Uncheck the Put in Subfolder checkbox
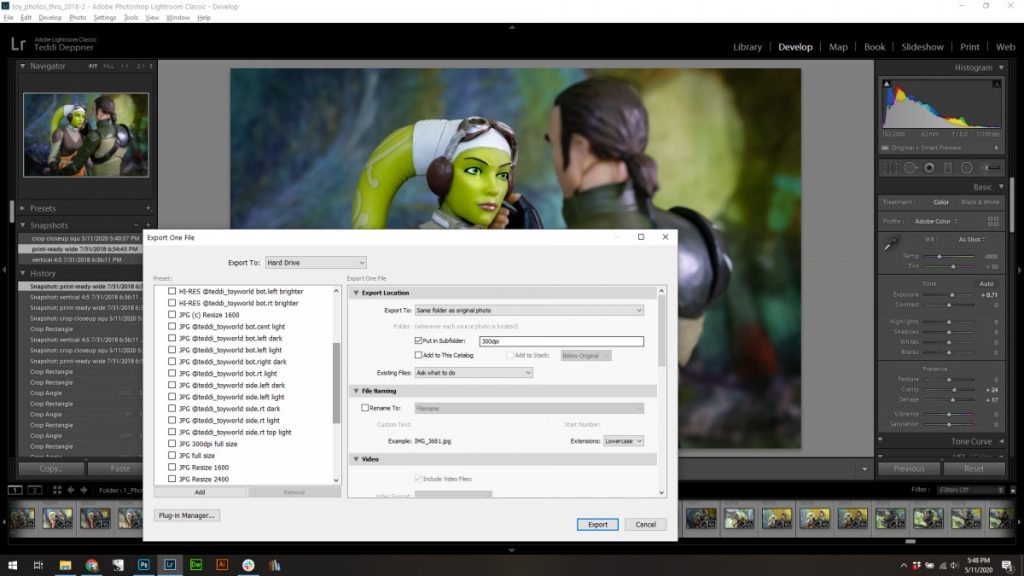 [x=418, y=341]
